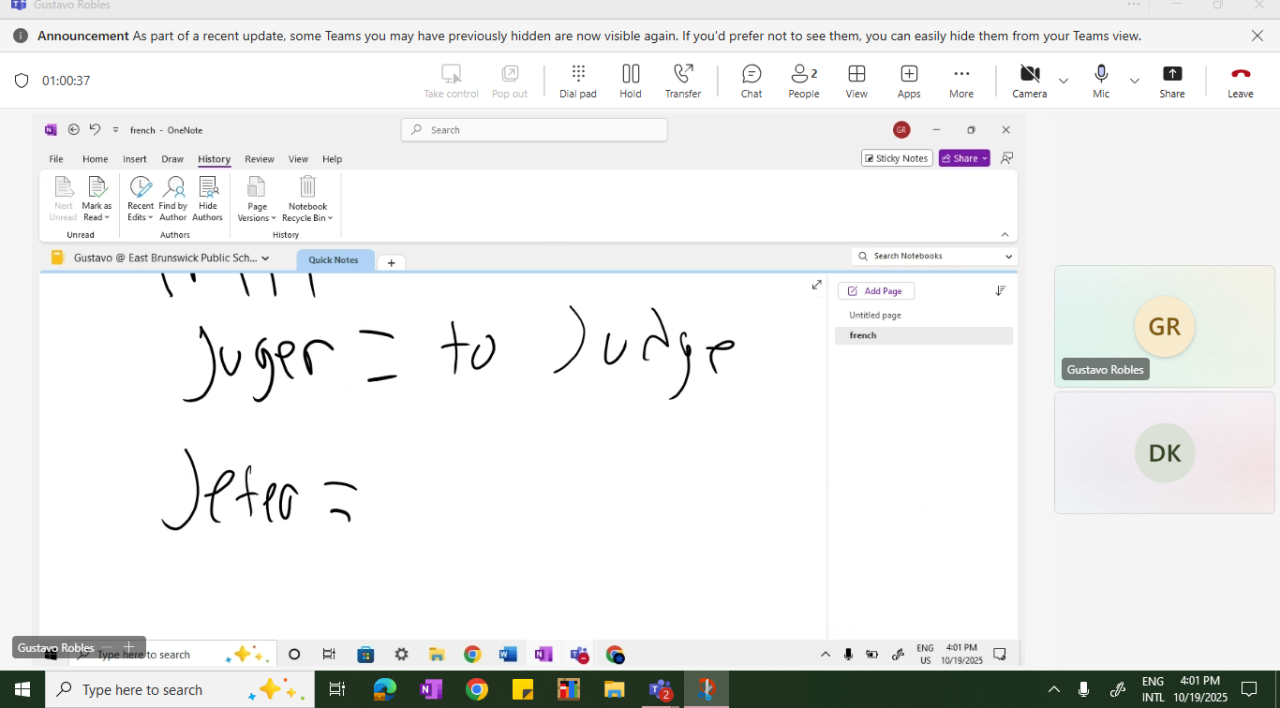Turn on the Camera in Teams
The image size is (1280, 708).
click(x=1029, y=81)
